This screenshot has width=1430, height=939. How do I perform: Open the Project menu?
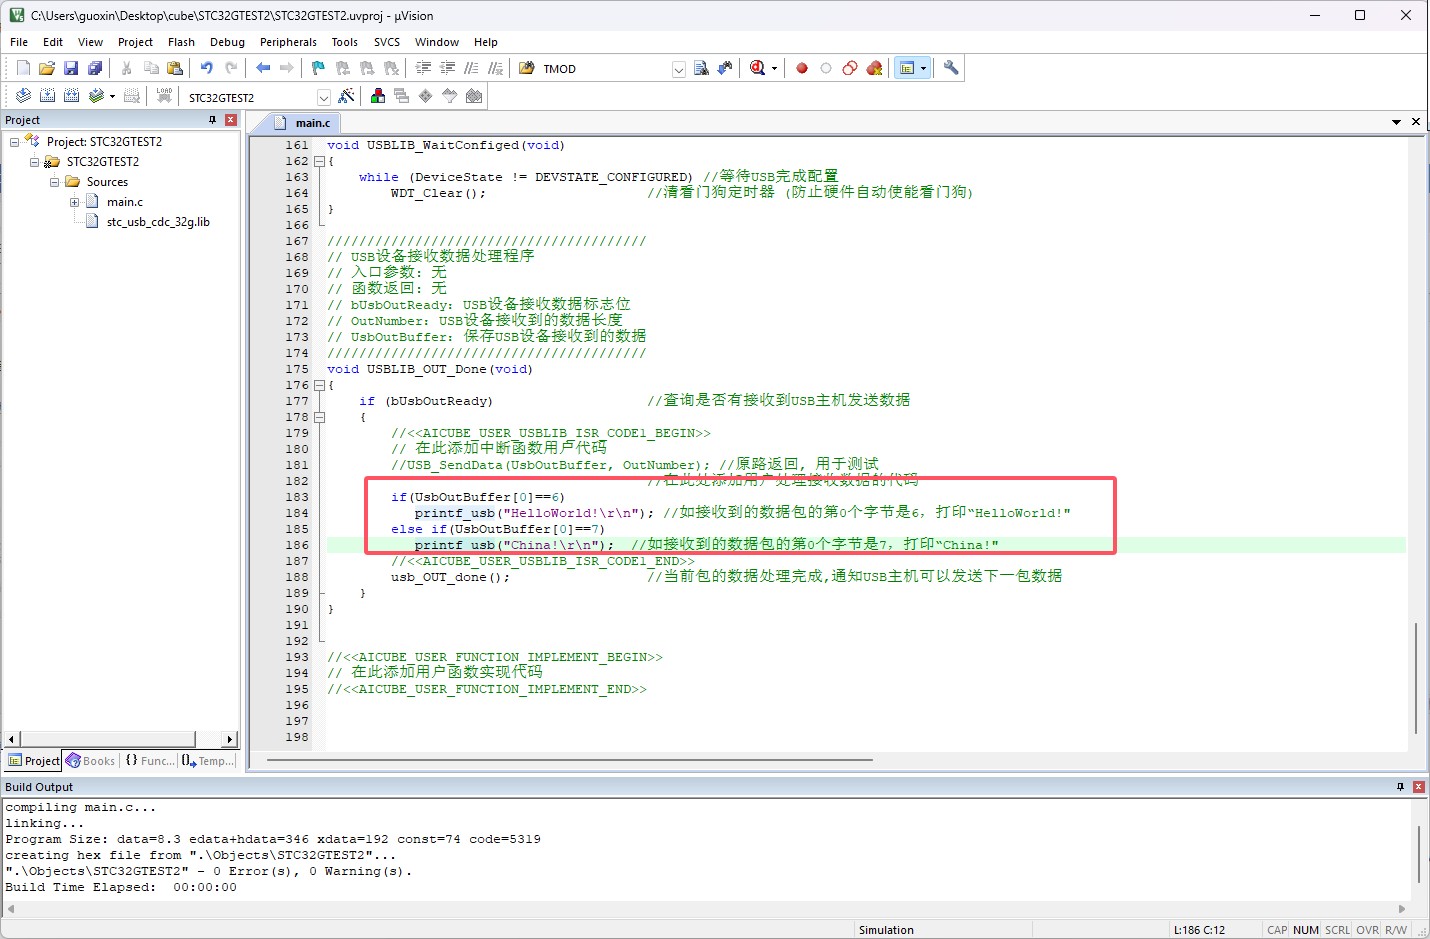135,42
